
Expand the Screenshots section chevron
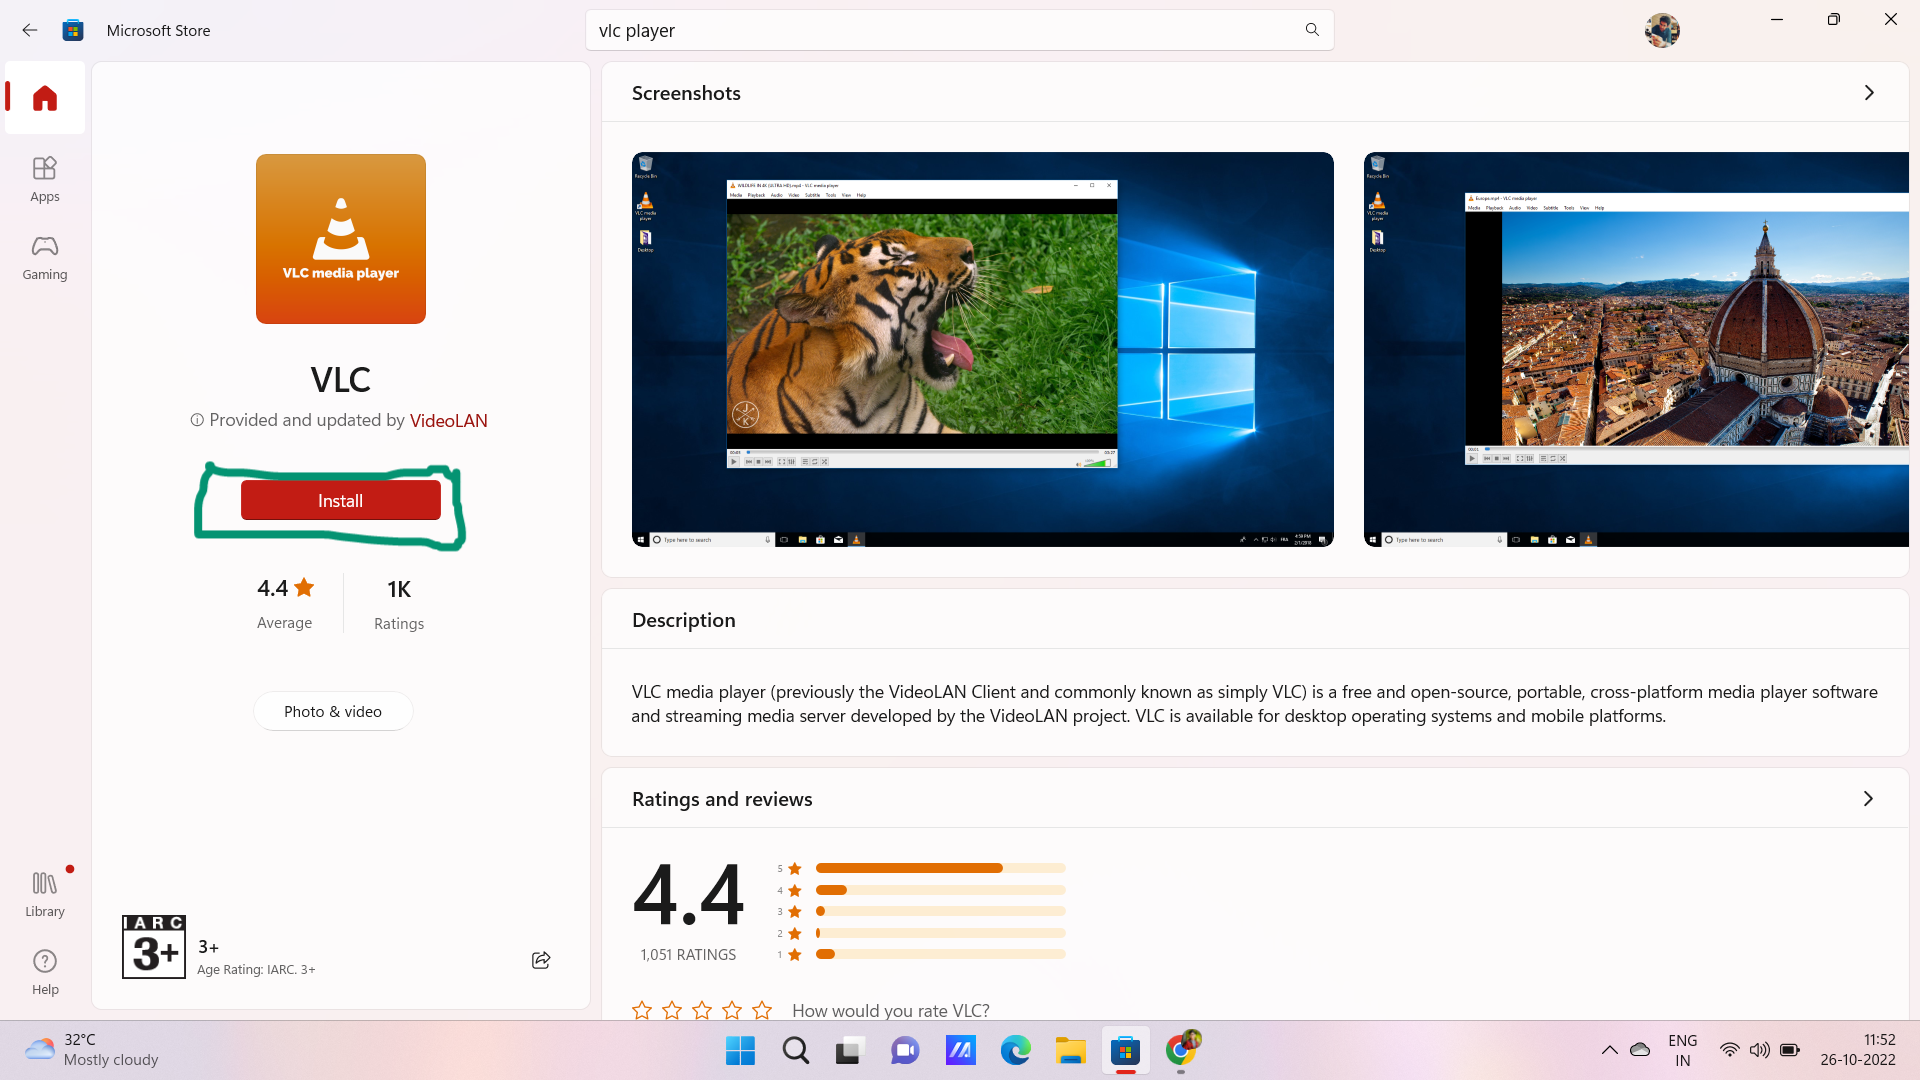[x=1870, y=92]
